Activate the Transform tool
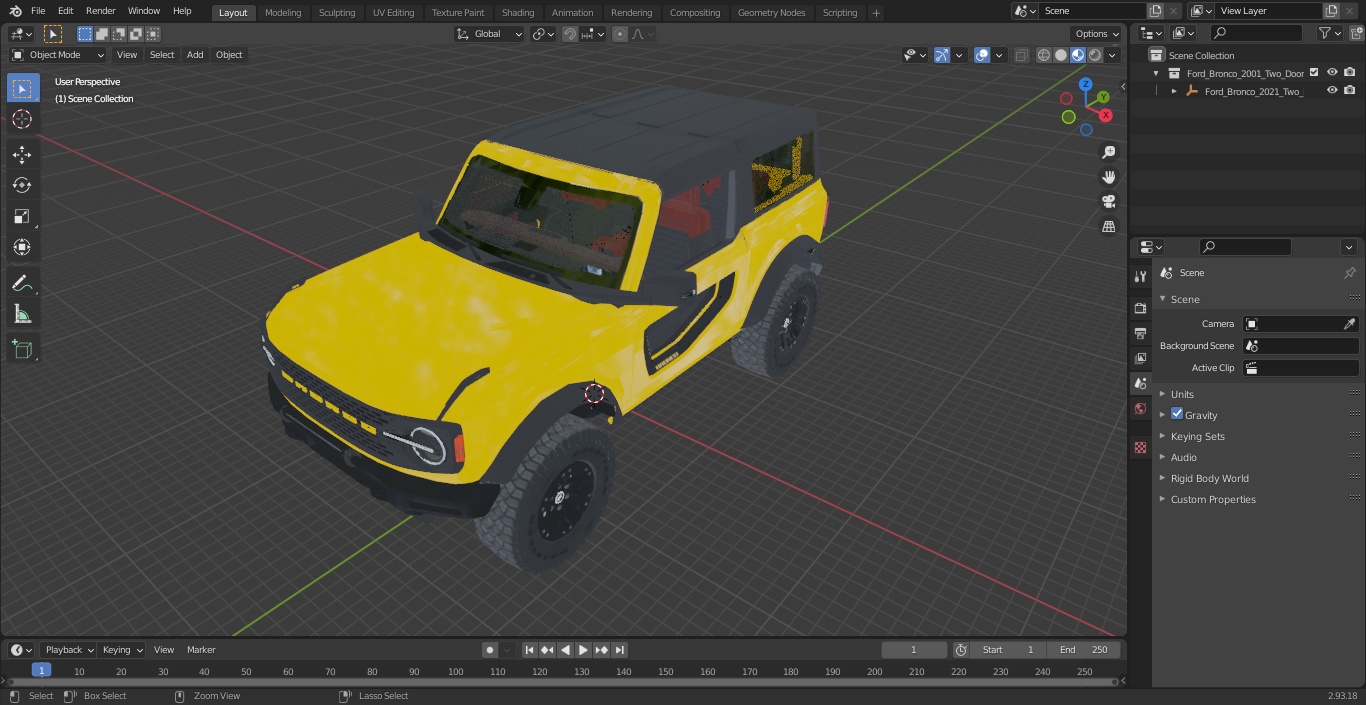Viewport: 1366px width, 705px height. pos(22,247)
